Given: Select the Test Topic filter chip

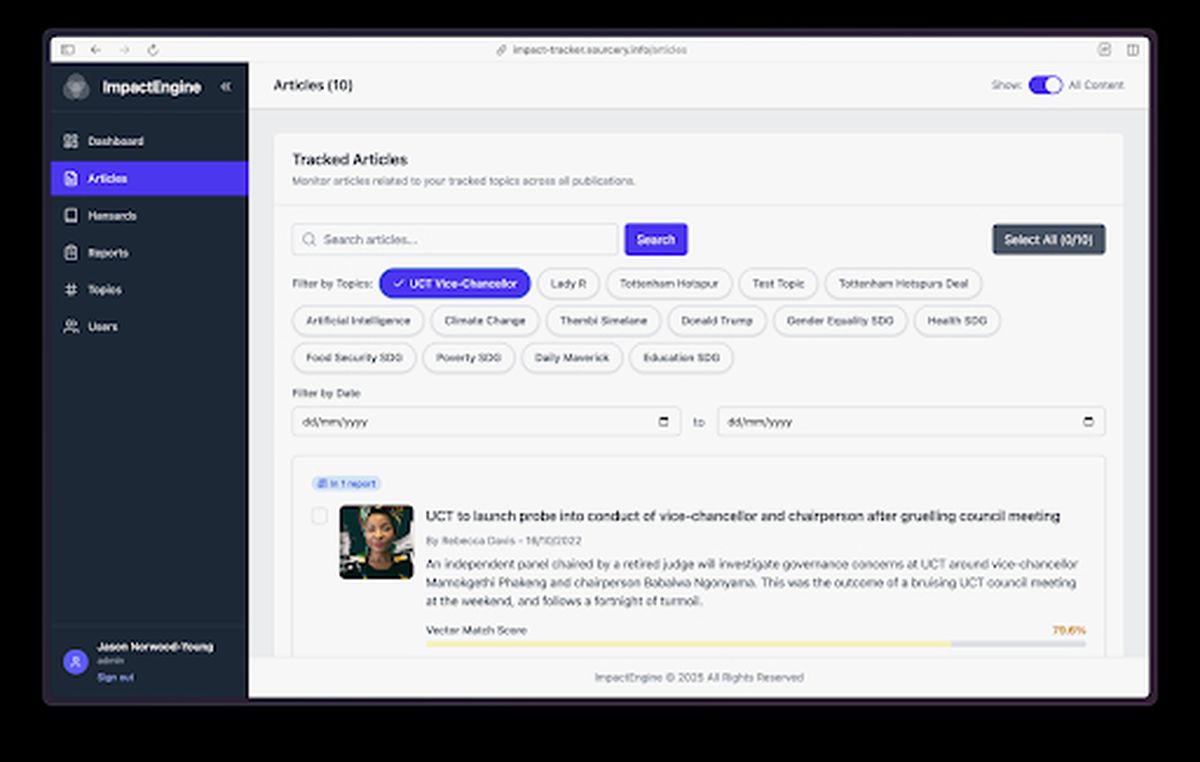Looking at the screenshot, I should pyautogui.click(x=779, y=284).
